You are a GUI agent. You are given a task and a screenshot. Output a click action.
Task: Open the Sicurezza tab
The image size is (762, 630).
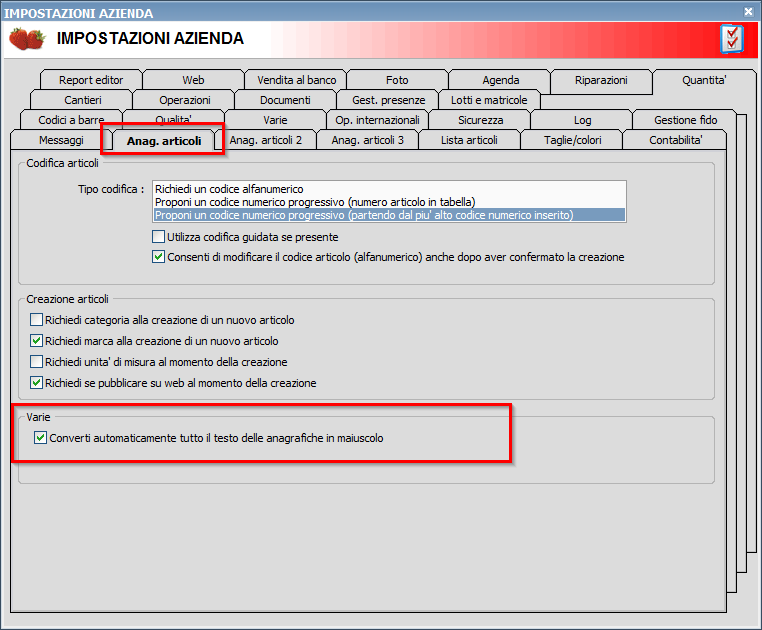pyautogui.click(x=480, y=120)
